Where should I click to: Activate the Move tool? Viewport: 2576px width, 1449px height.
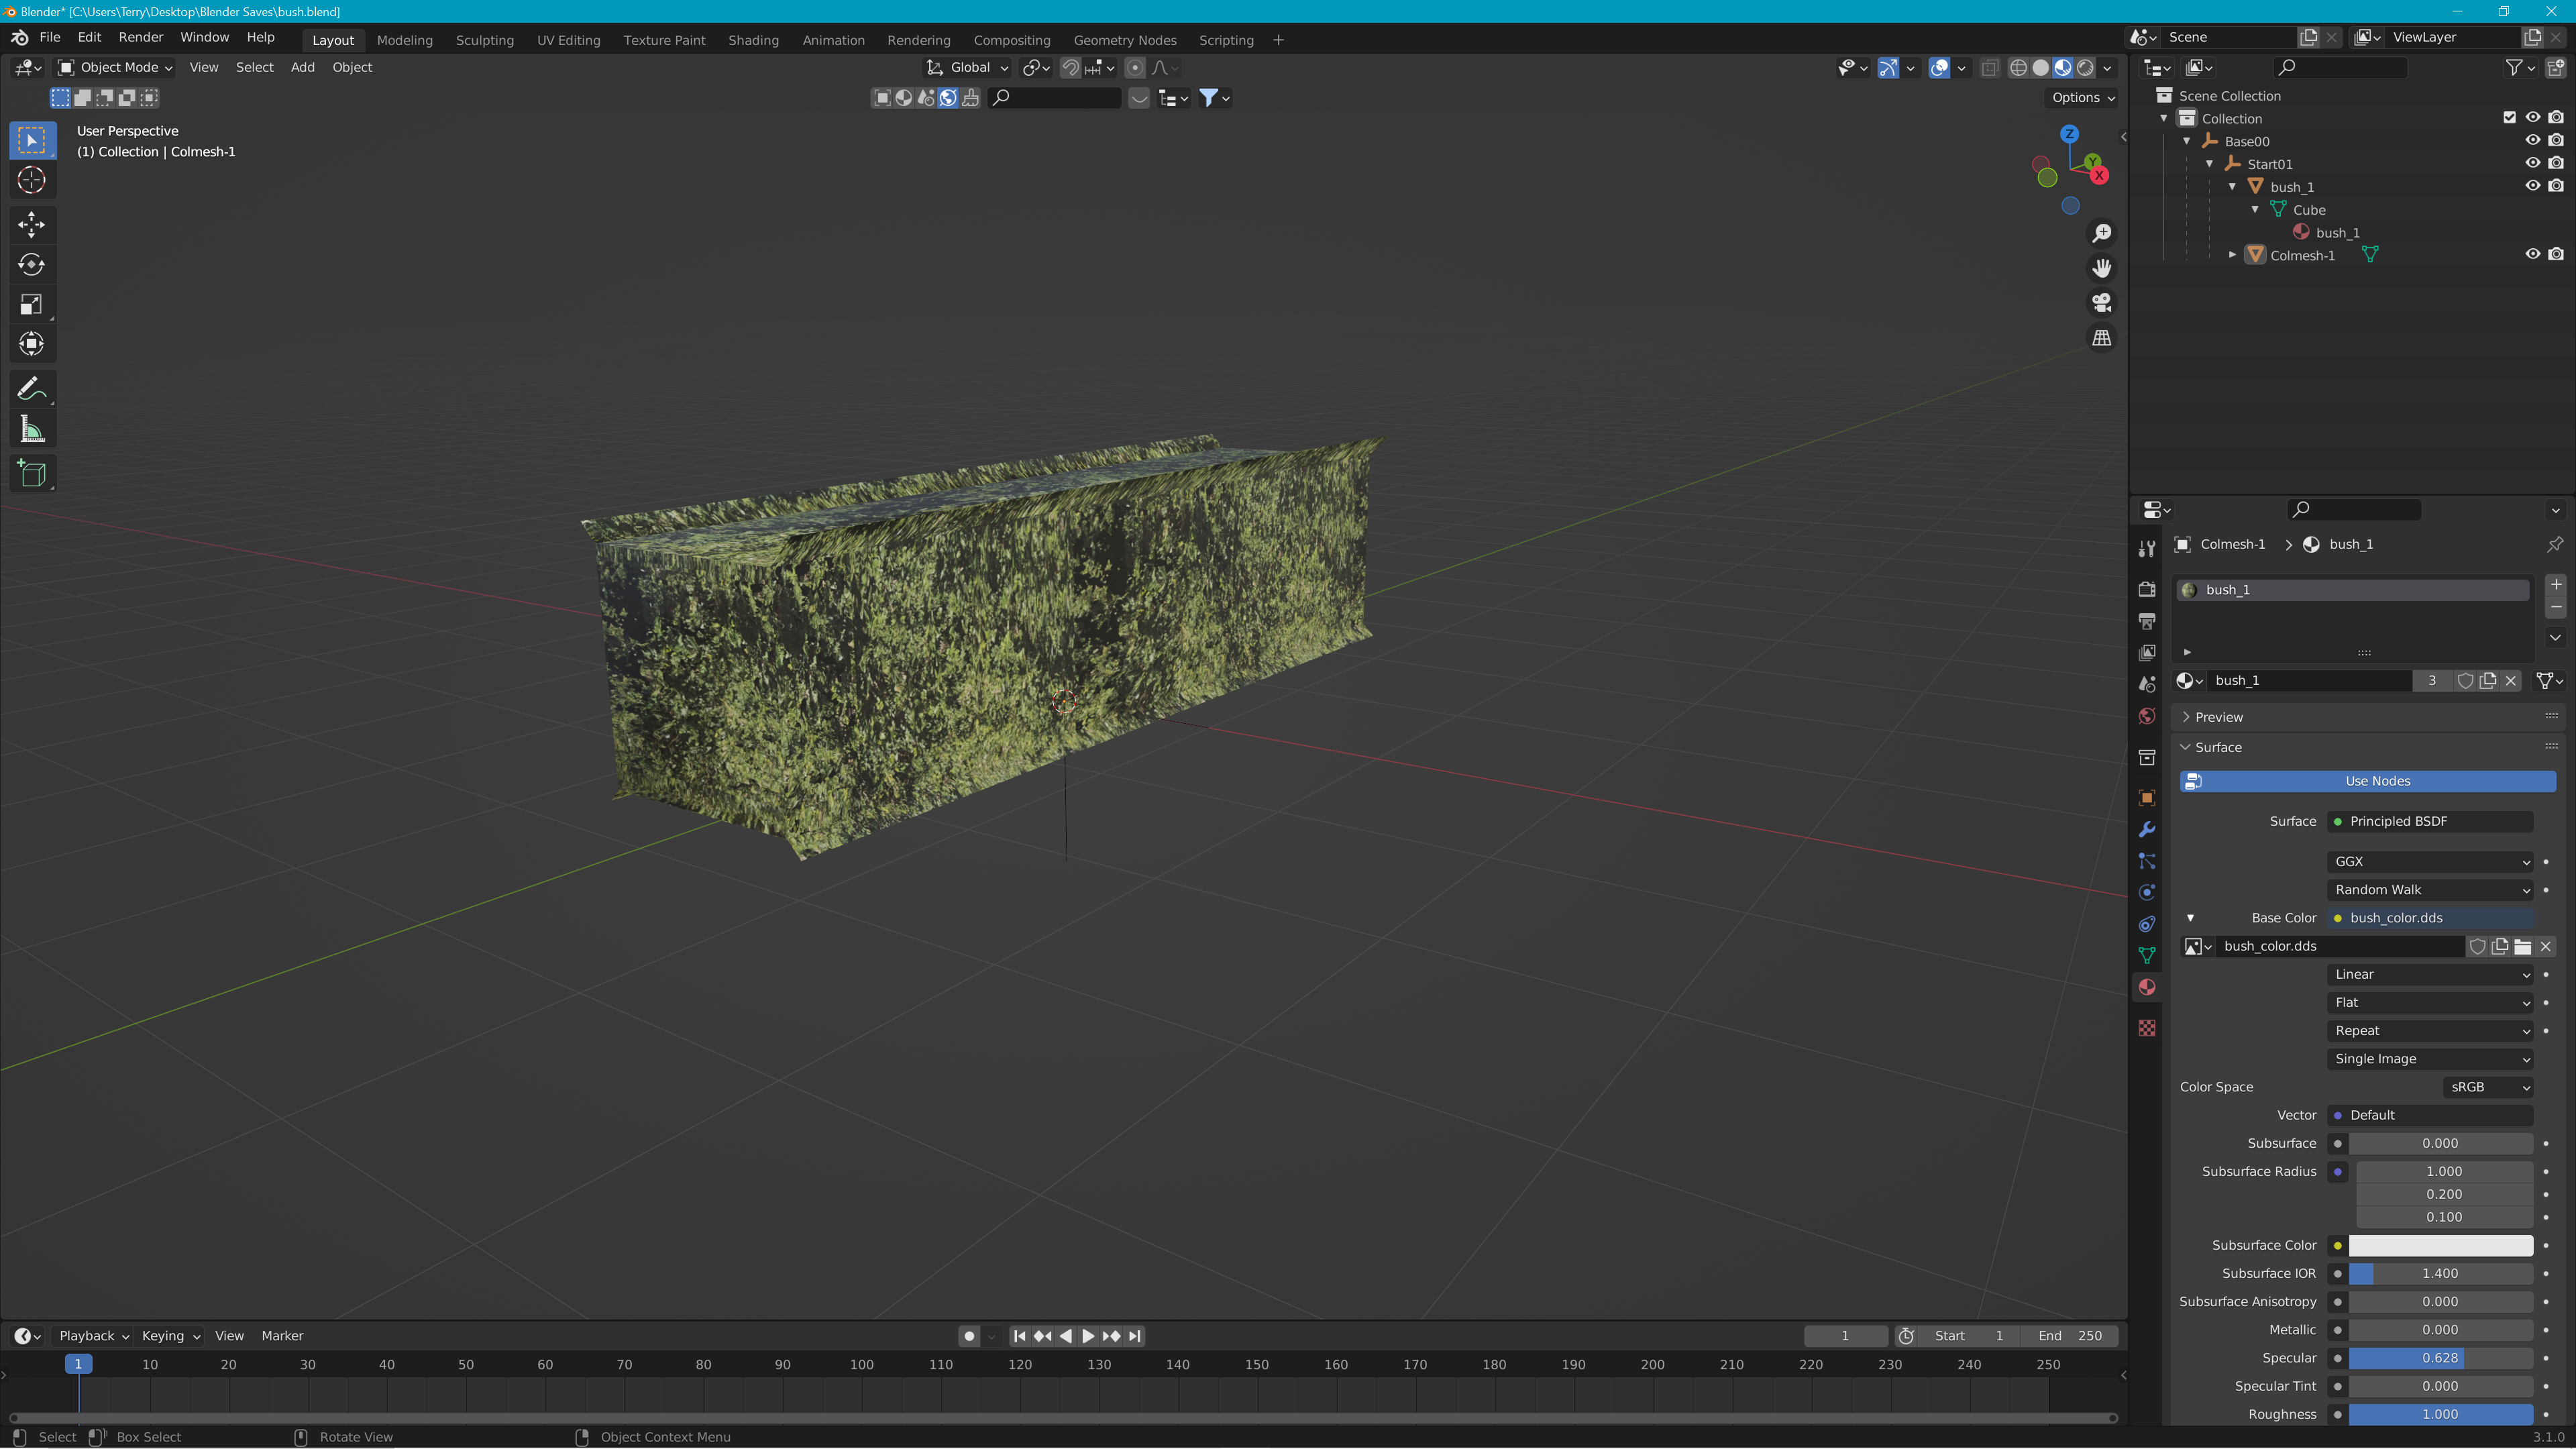pyautogui.click(x=31, y=224)
